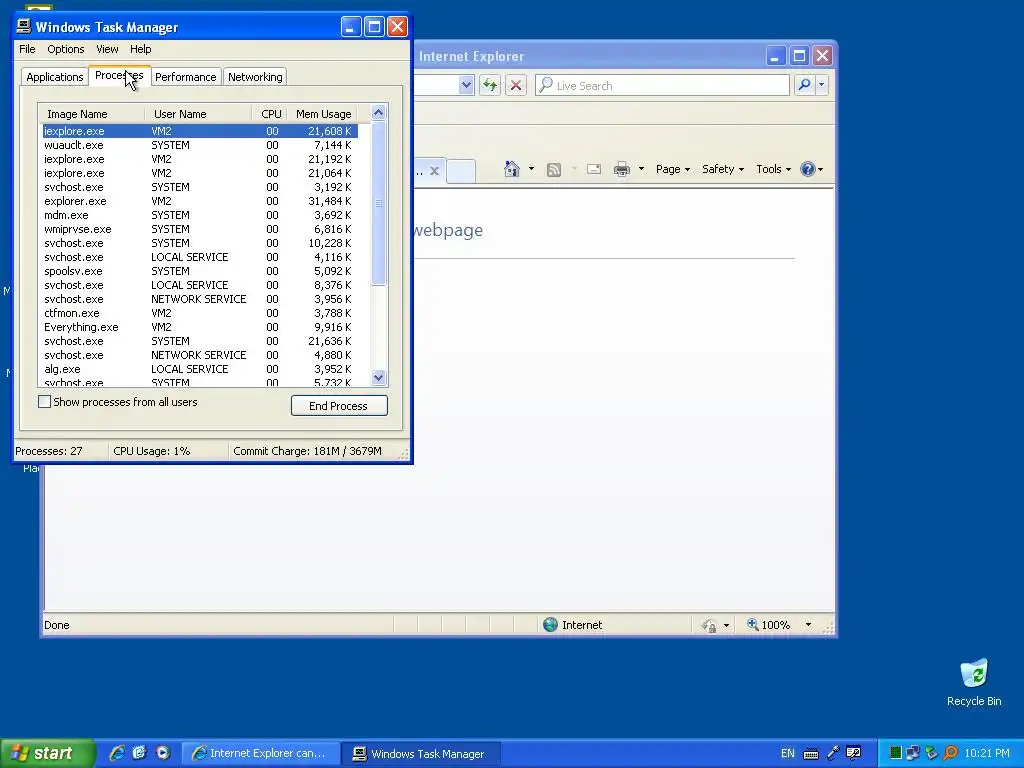This screenshot has width=1024, height=768.
Task: Select the explorer.exe process row
Action: [200, 201]
